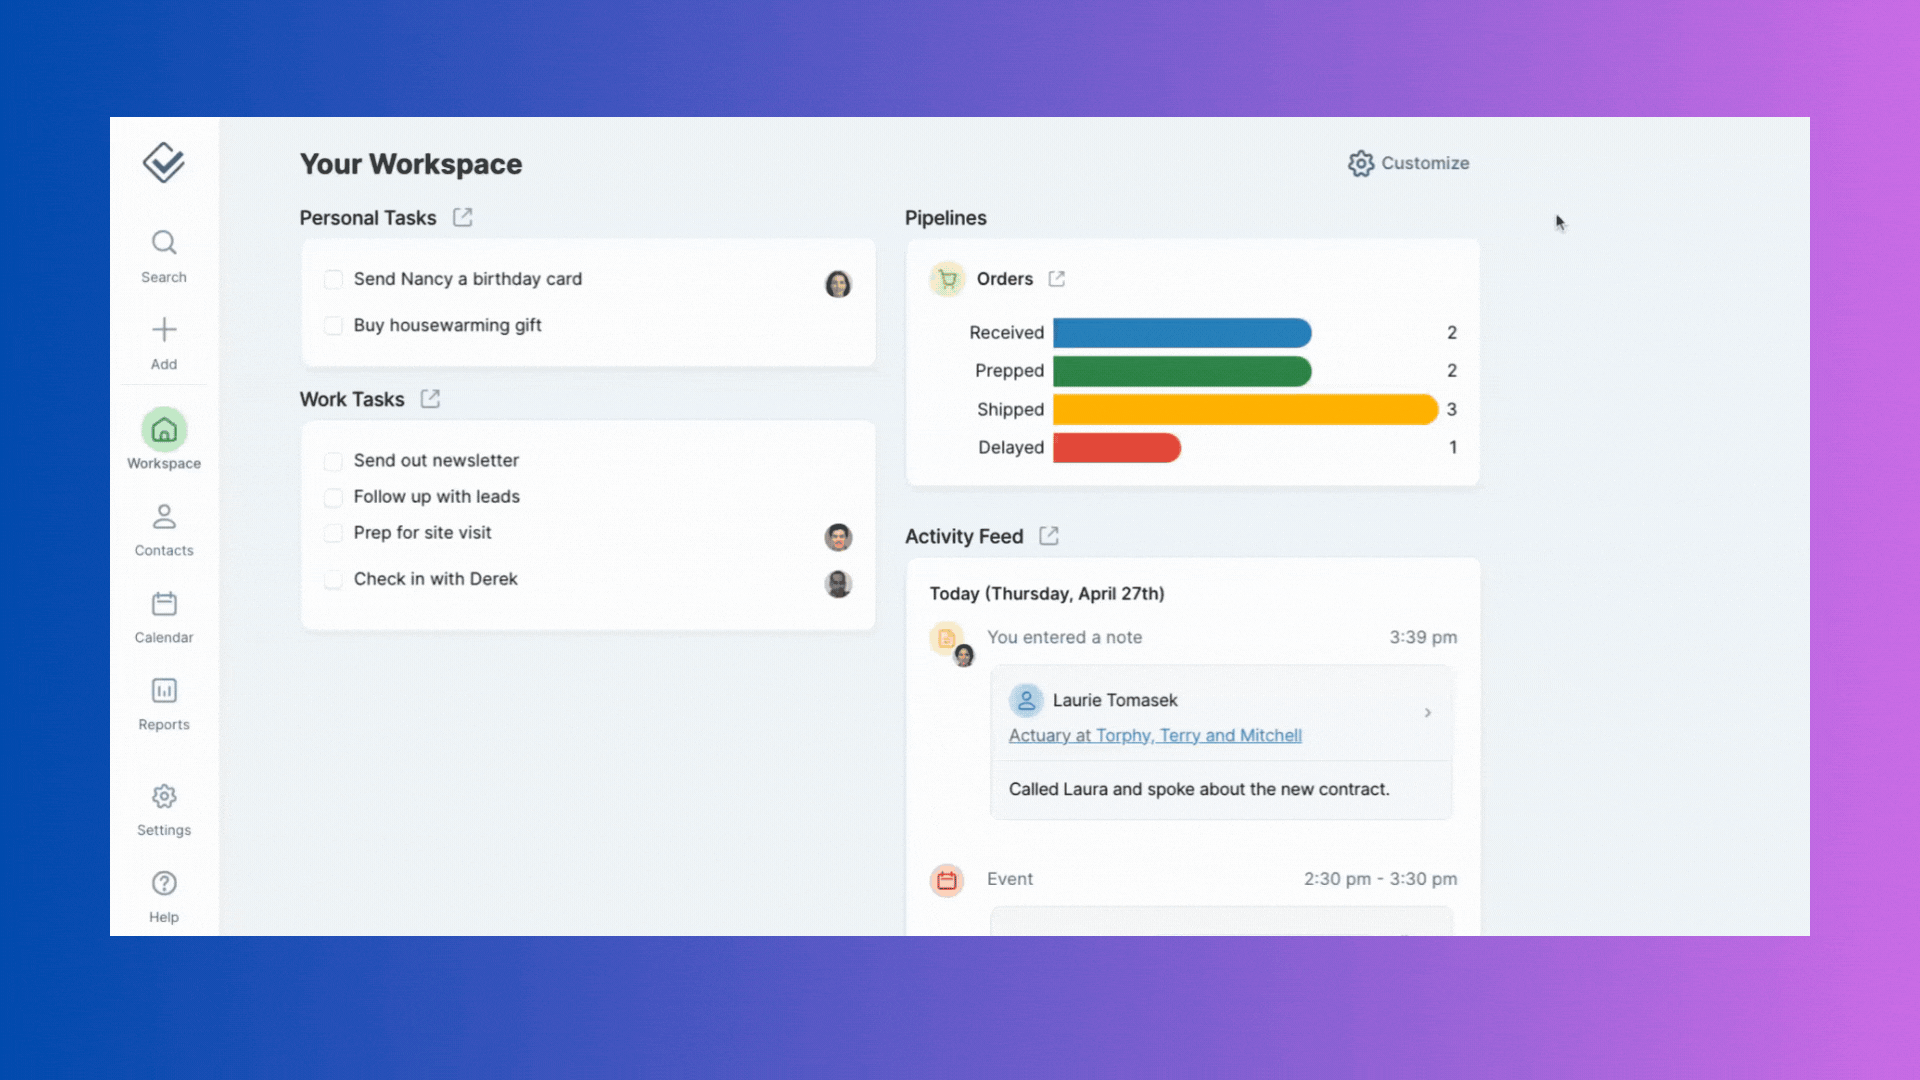Open Personal Tasks external link icon
Screen dimensions: 1920x1080
coord(462,217)
